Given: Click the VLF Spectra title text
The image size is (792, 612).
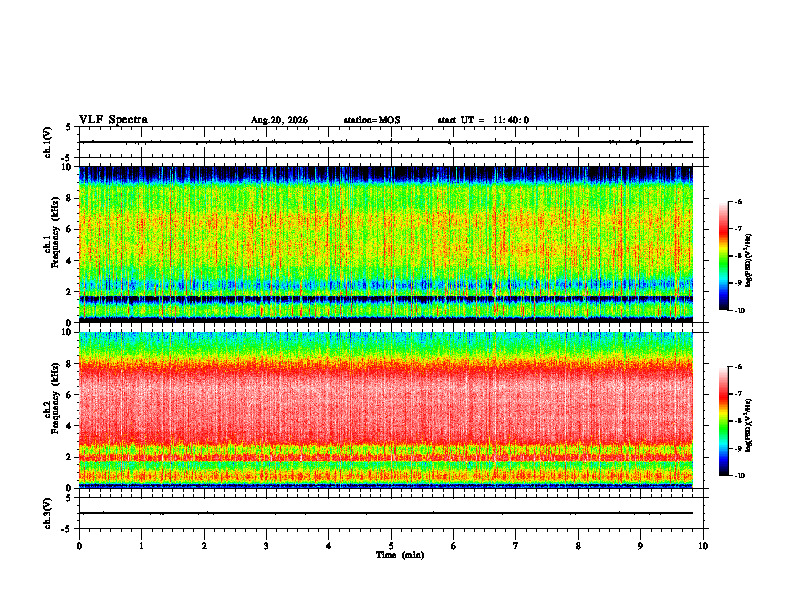Looking at the screenshot, I should coord(113,120).
